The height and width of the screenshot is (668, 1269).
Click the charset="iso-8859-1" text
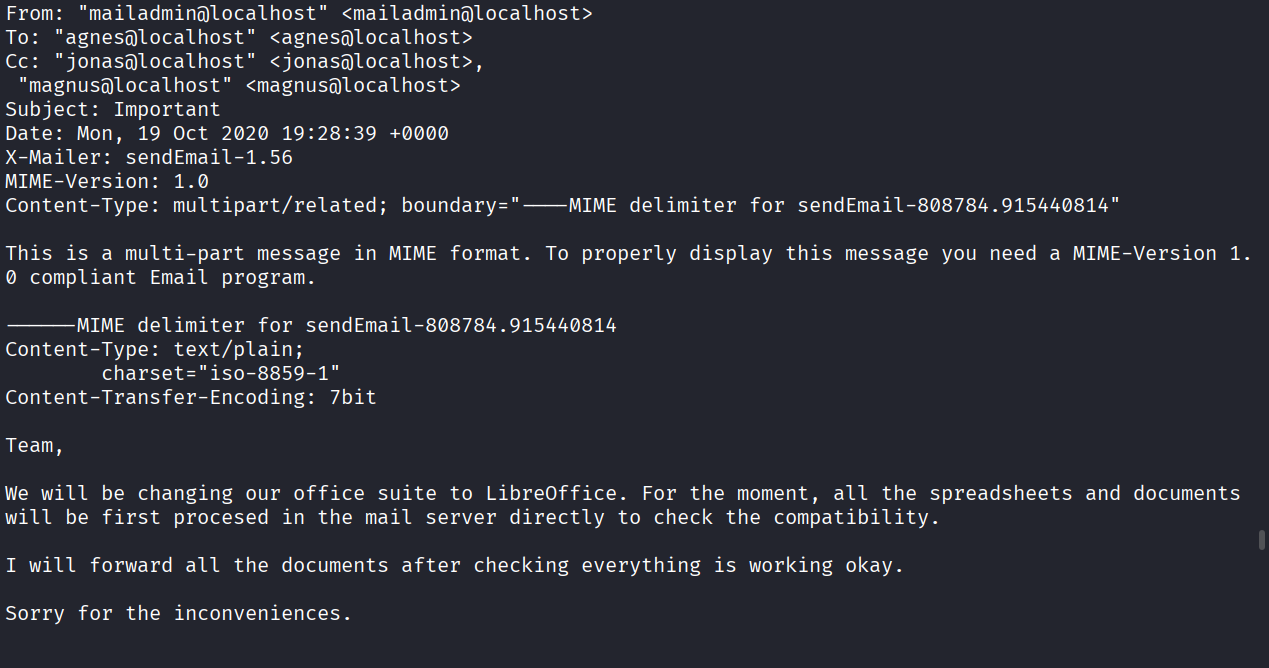tap(221, 374)
